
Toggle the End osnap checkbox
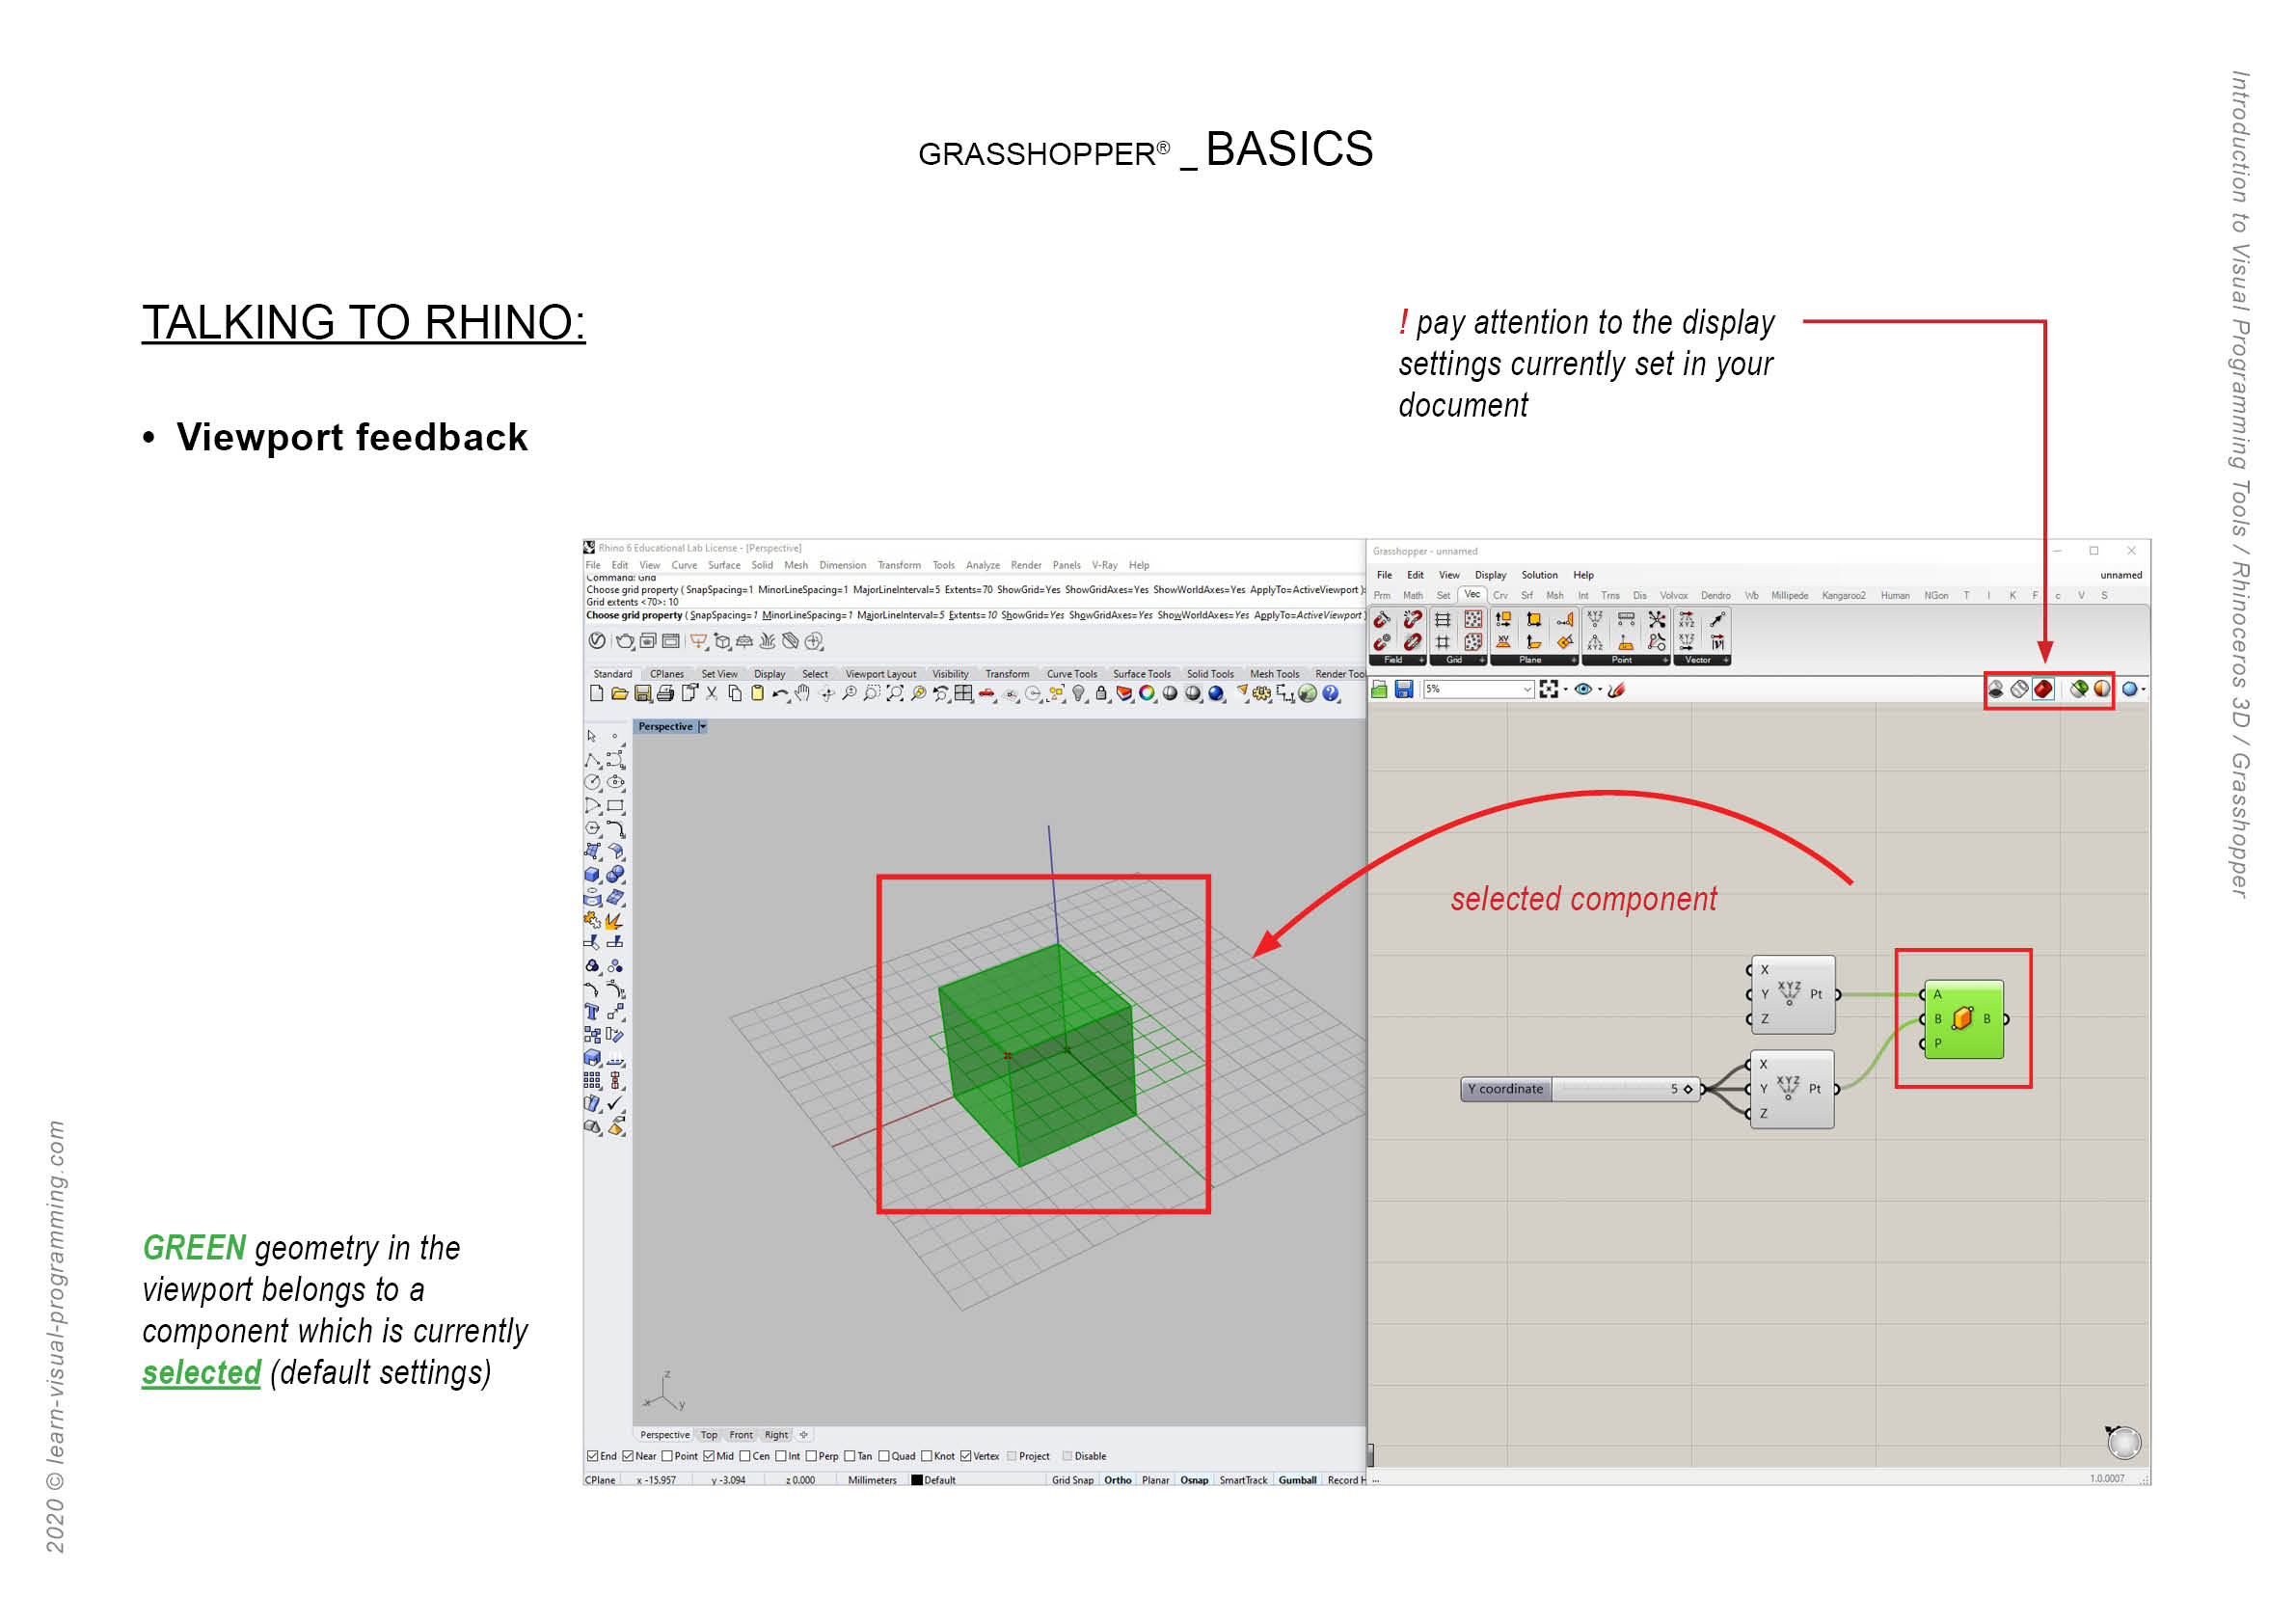tap(594, 1456)
